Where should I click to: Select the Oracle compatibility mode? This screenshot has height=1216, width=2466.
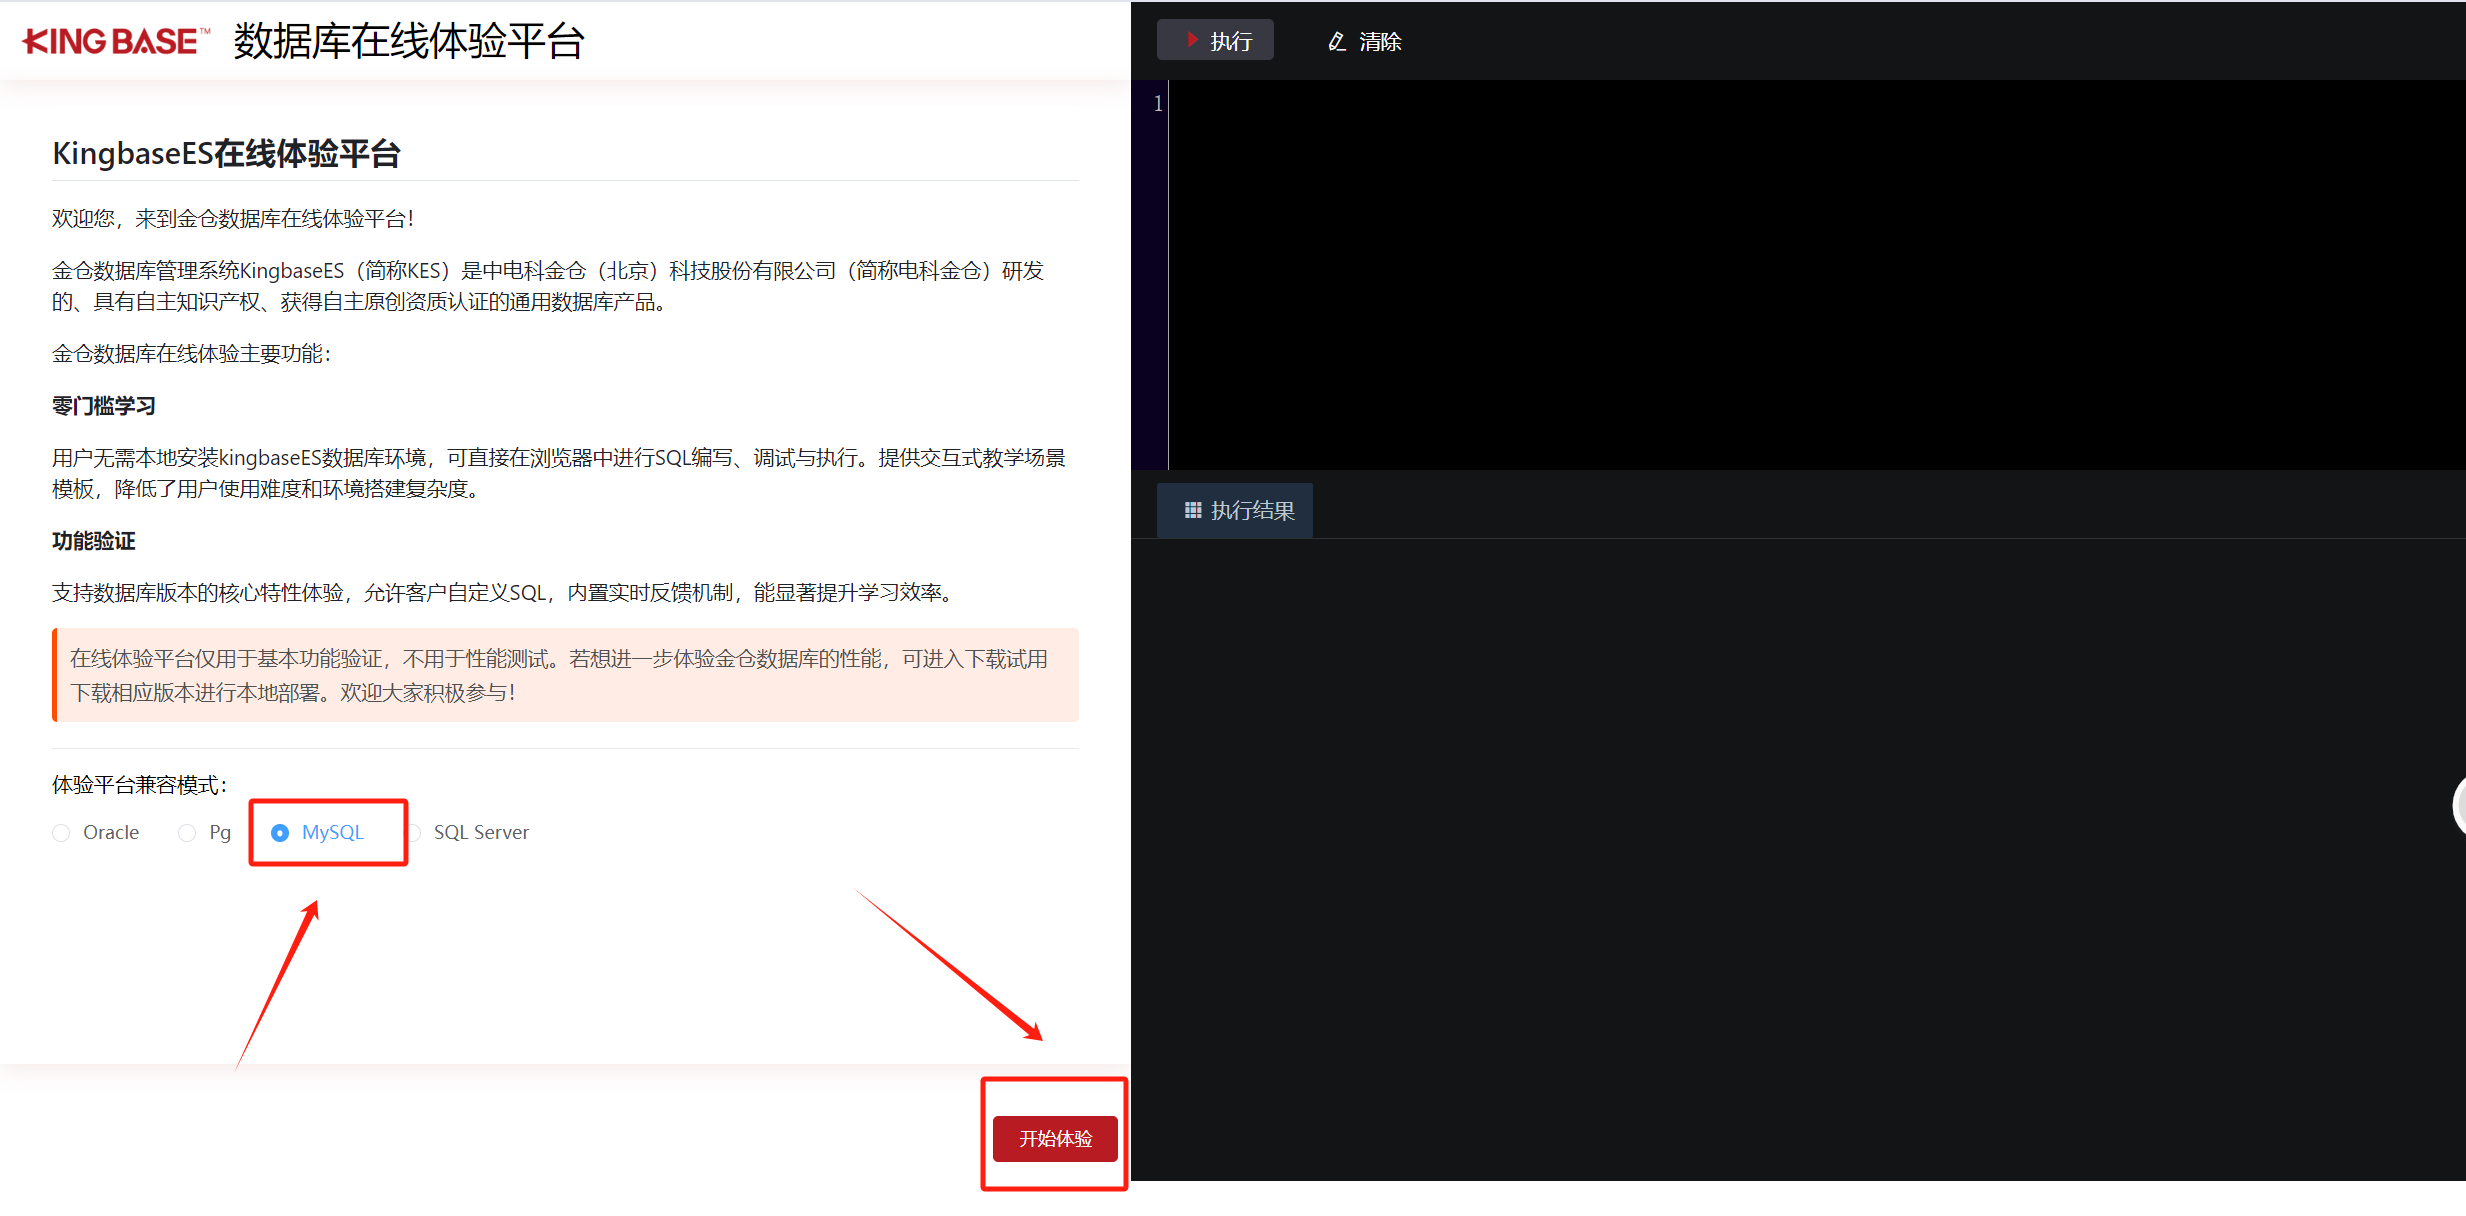point(96,833)
